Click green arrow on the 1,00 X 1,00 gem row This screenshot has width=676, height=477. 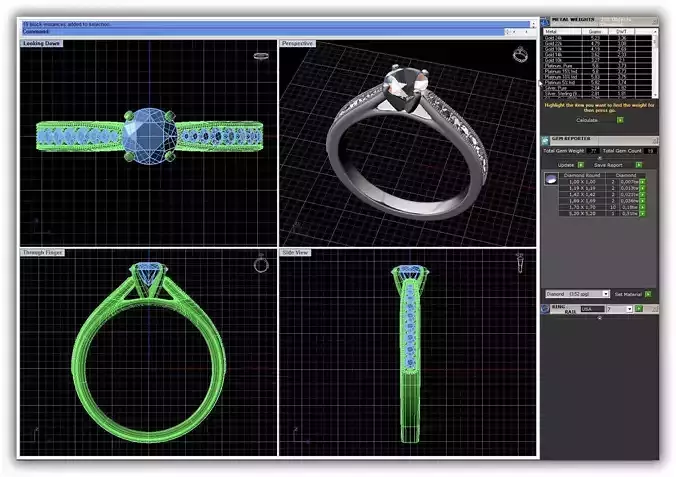coord(643,182)
